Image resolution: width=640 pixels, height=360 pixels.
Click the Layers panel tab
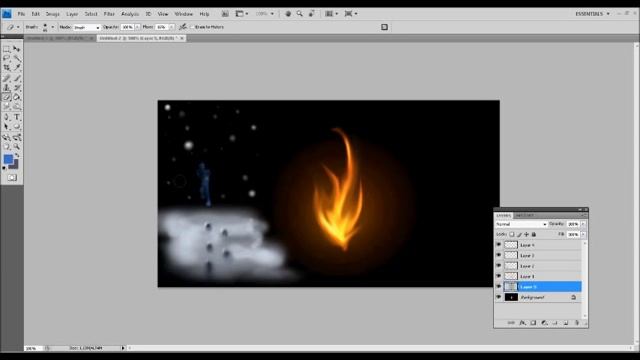503,215
